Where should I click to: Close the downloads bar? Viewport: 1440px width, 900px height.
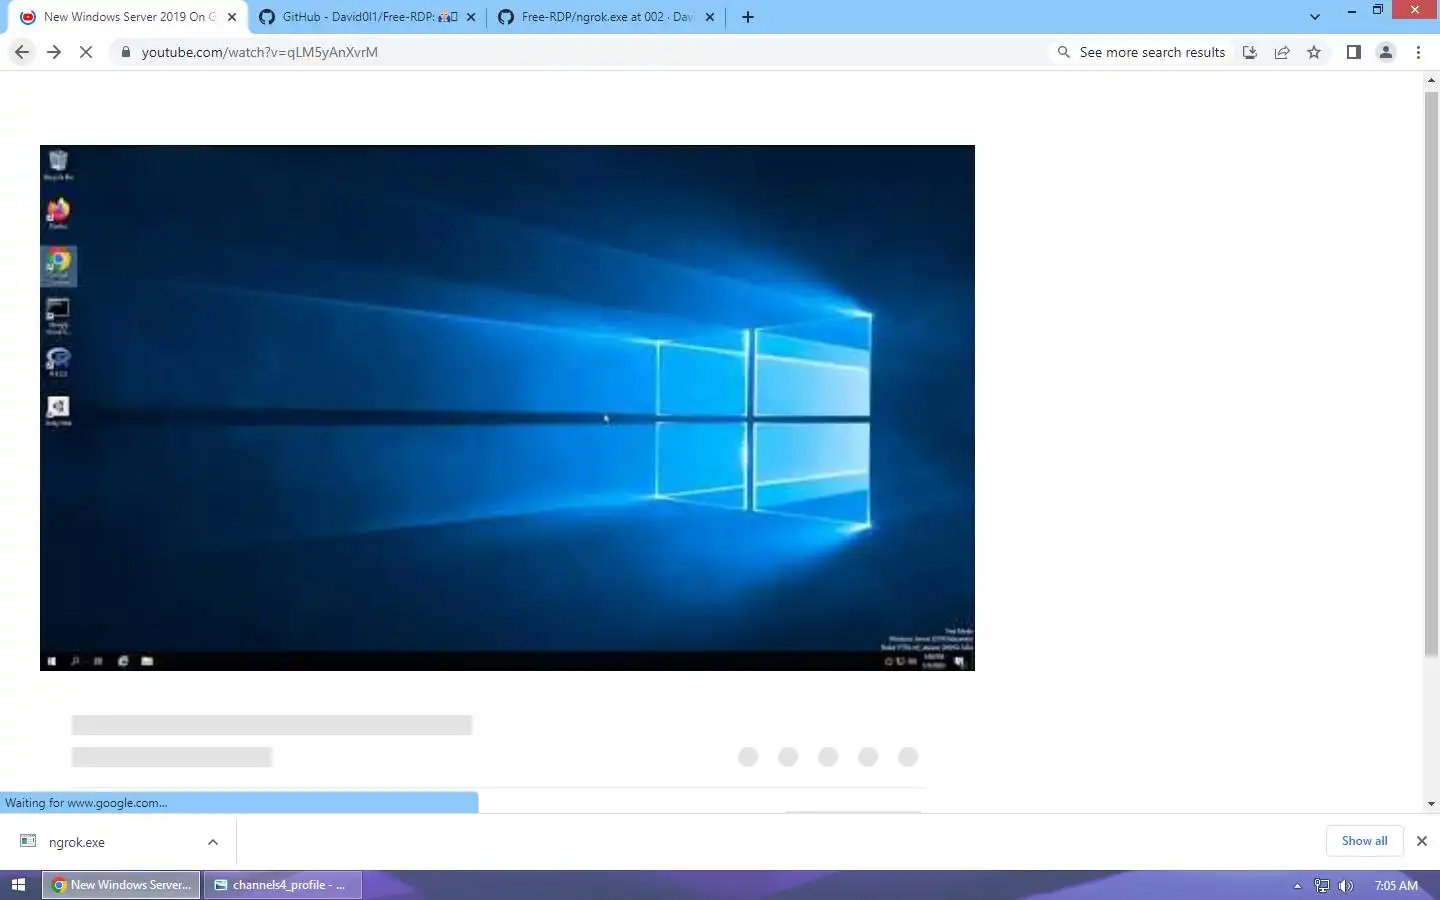(1422, 841)
